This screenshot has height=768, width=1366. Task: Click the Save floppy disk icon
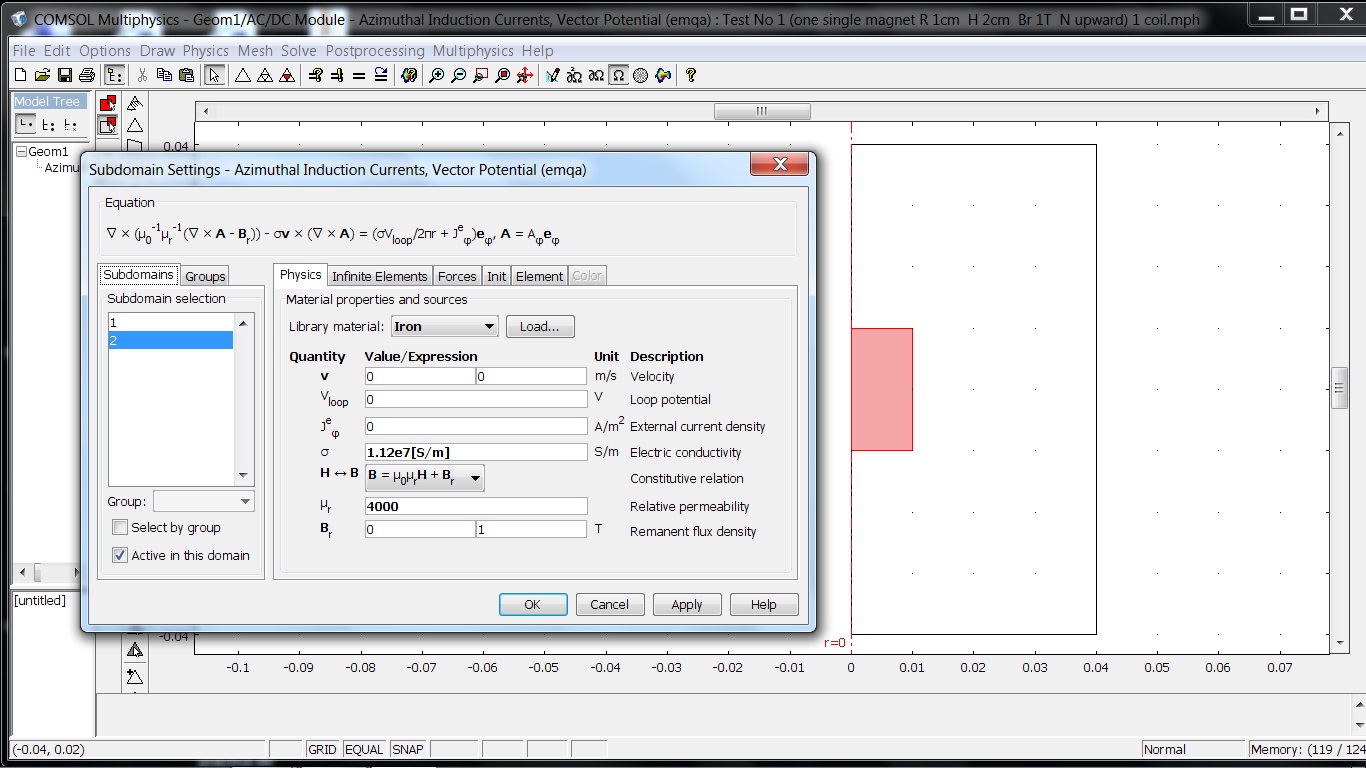(64, 75)
